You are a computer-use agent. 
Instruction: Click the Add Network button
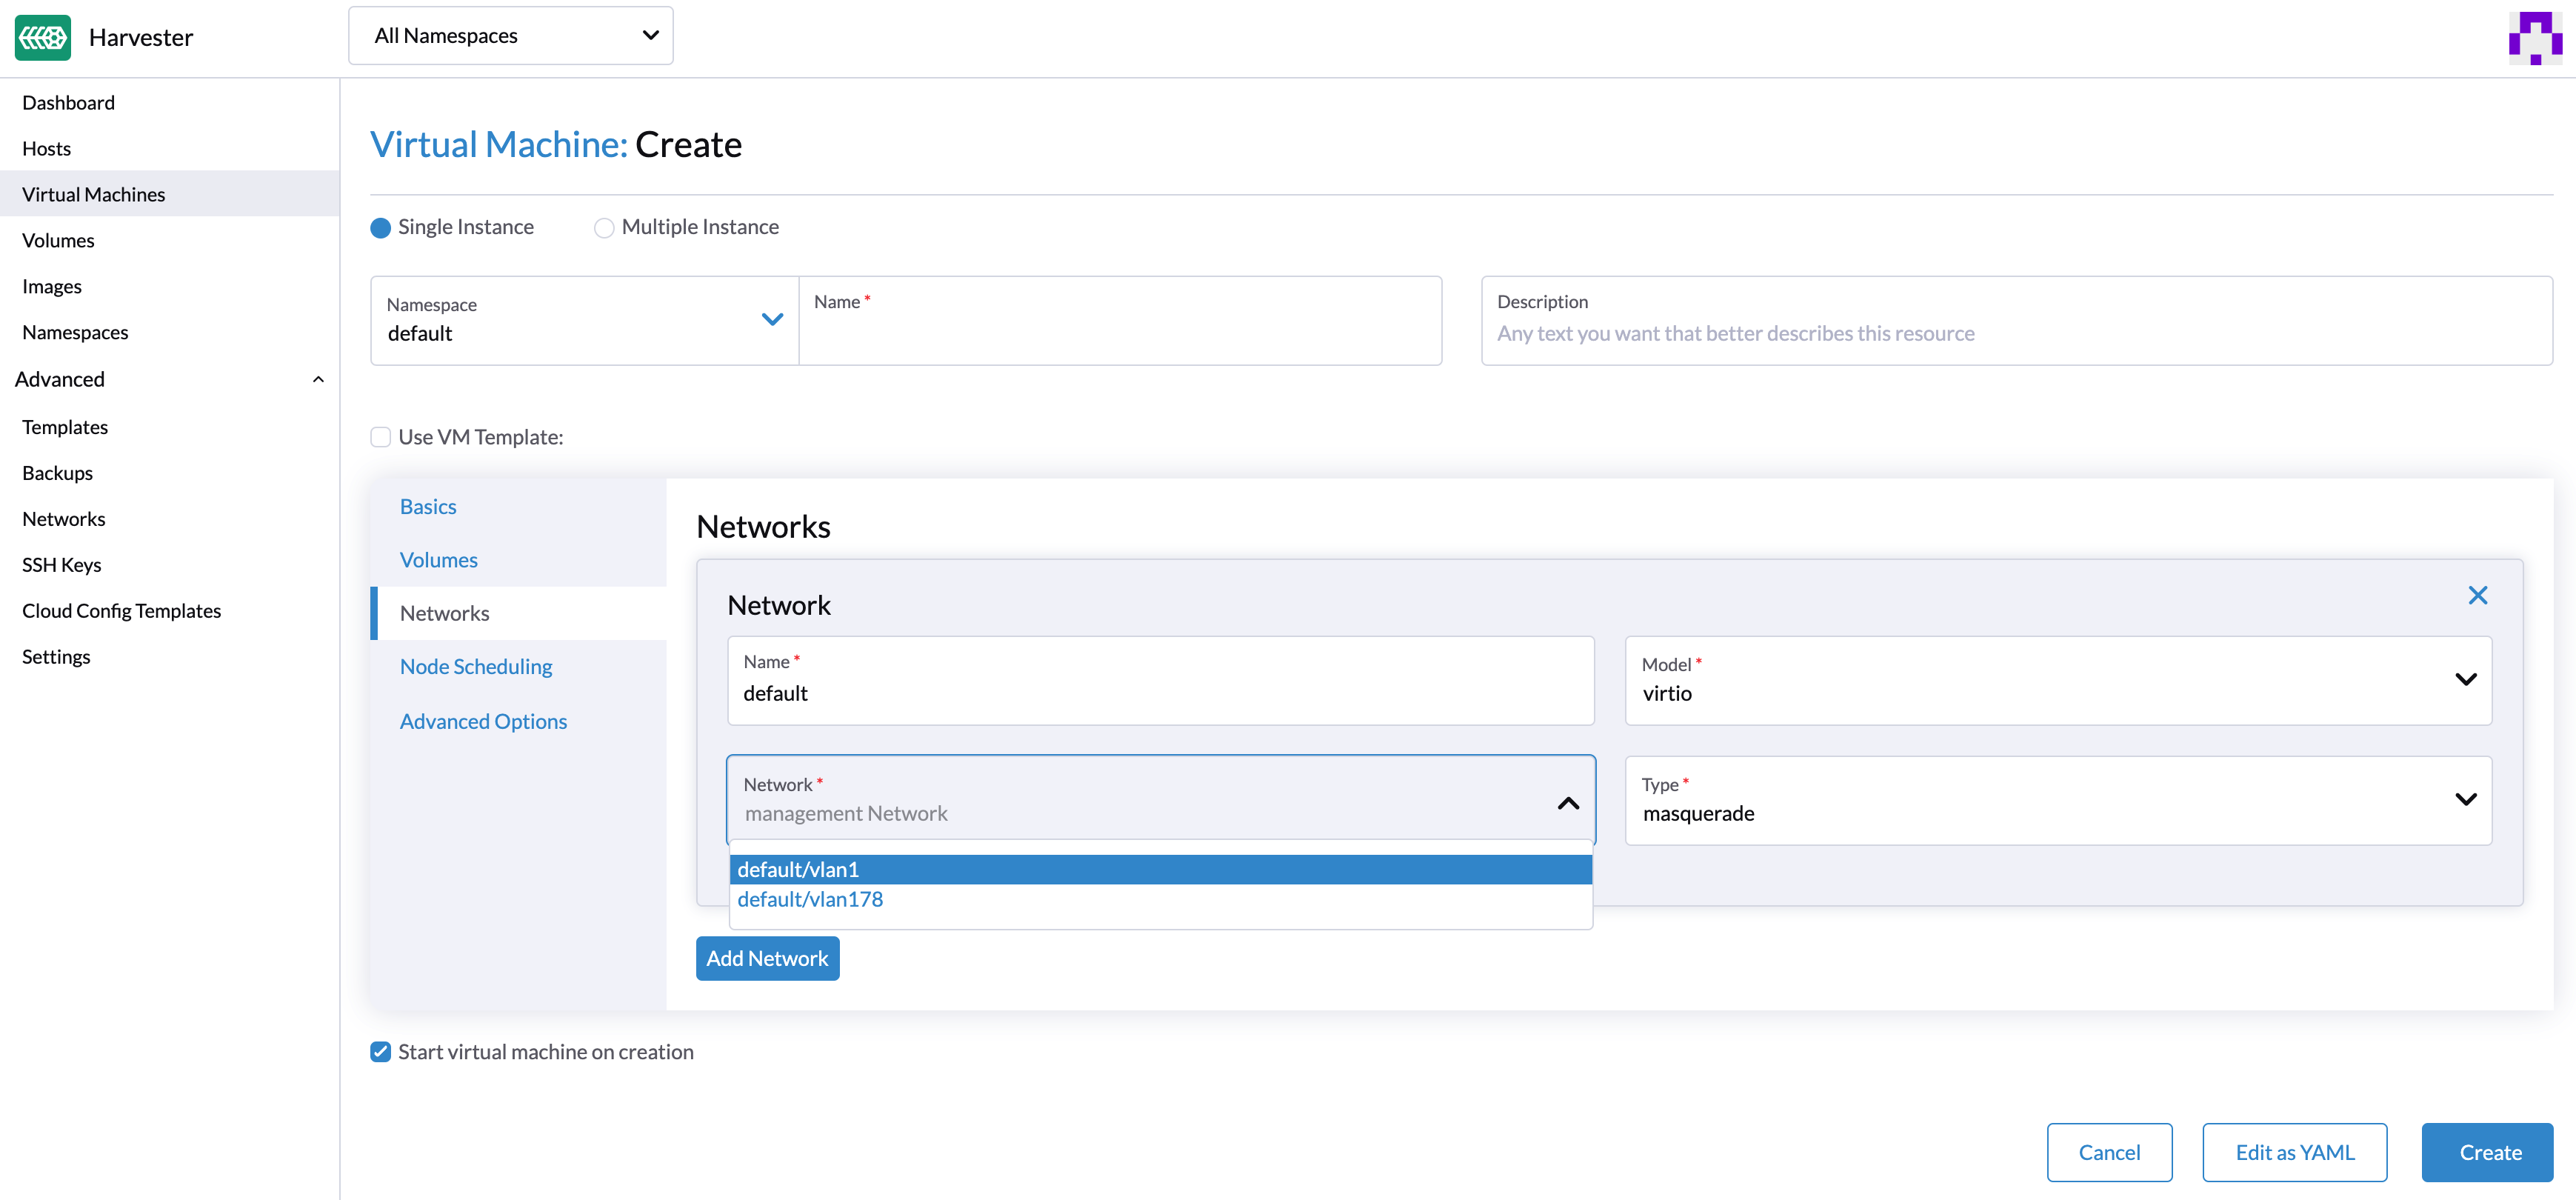767,959
